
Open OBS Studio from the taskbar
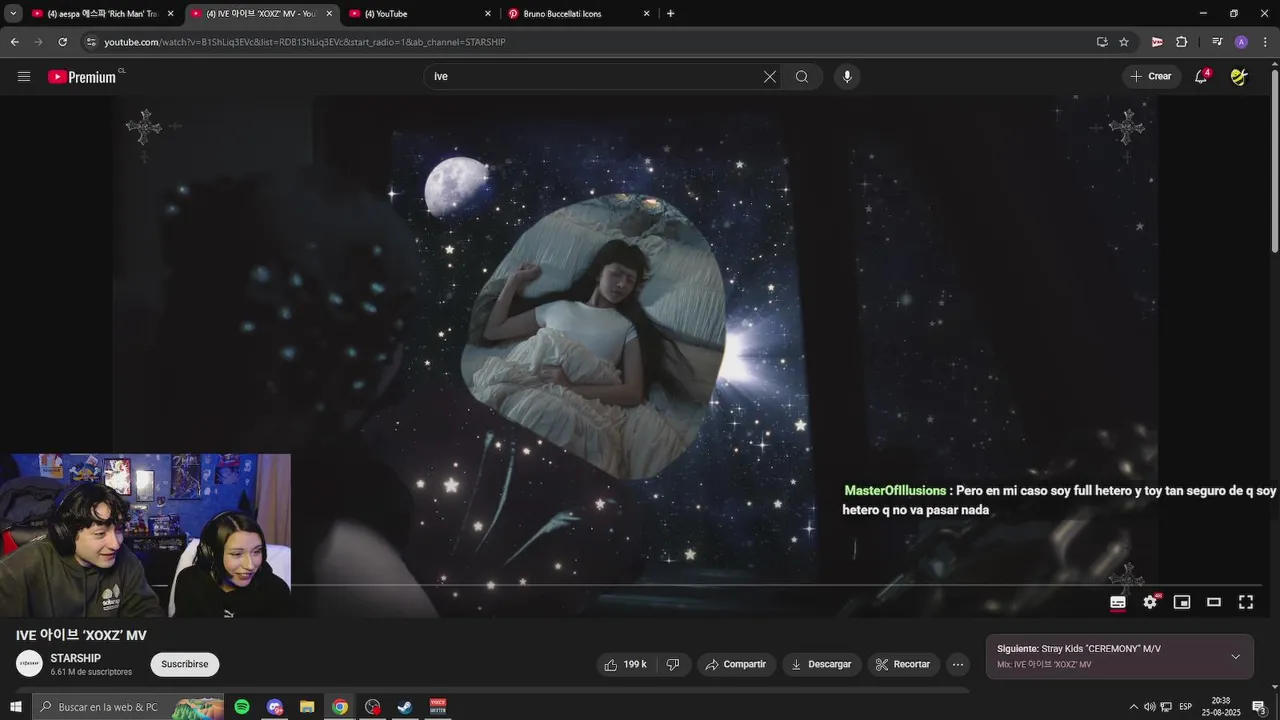coord(373,707)
